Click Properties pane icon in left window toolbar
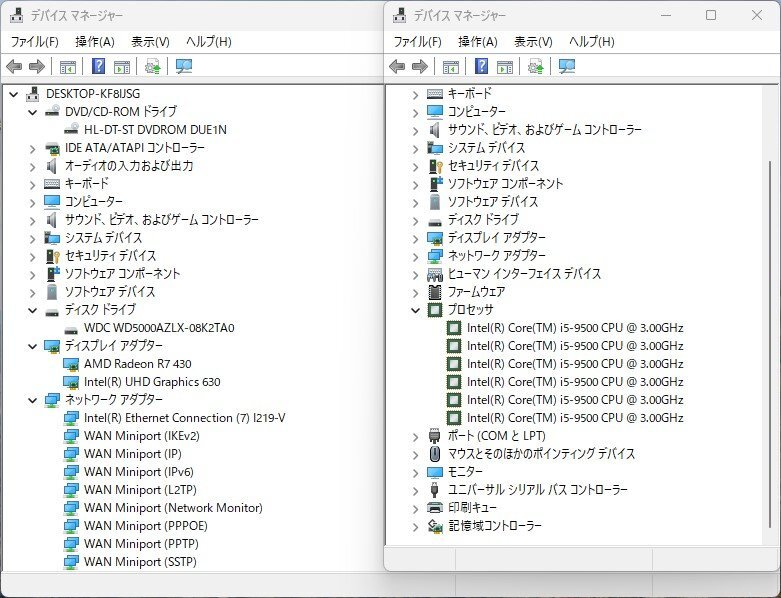Image resolution: width=781 pixels, height=598 pixels. [122, 67]
